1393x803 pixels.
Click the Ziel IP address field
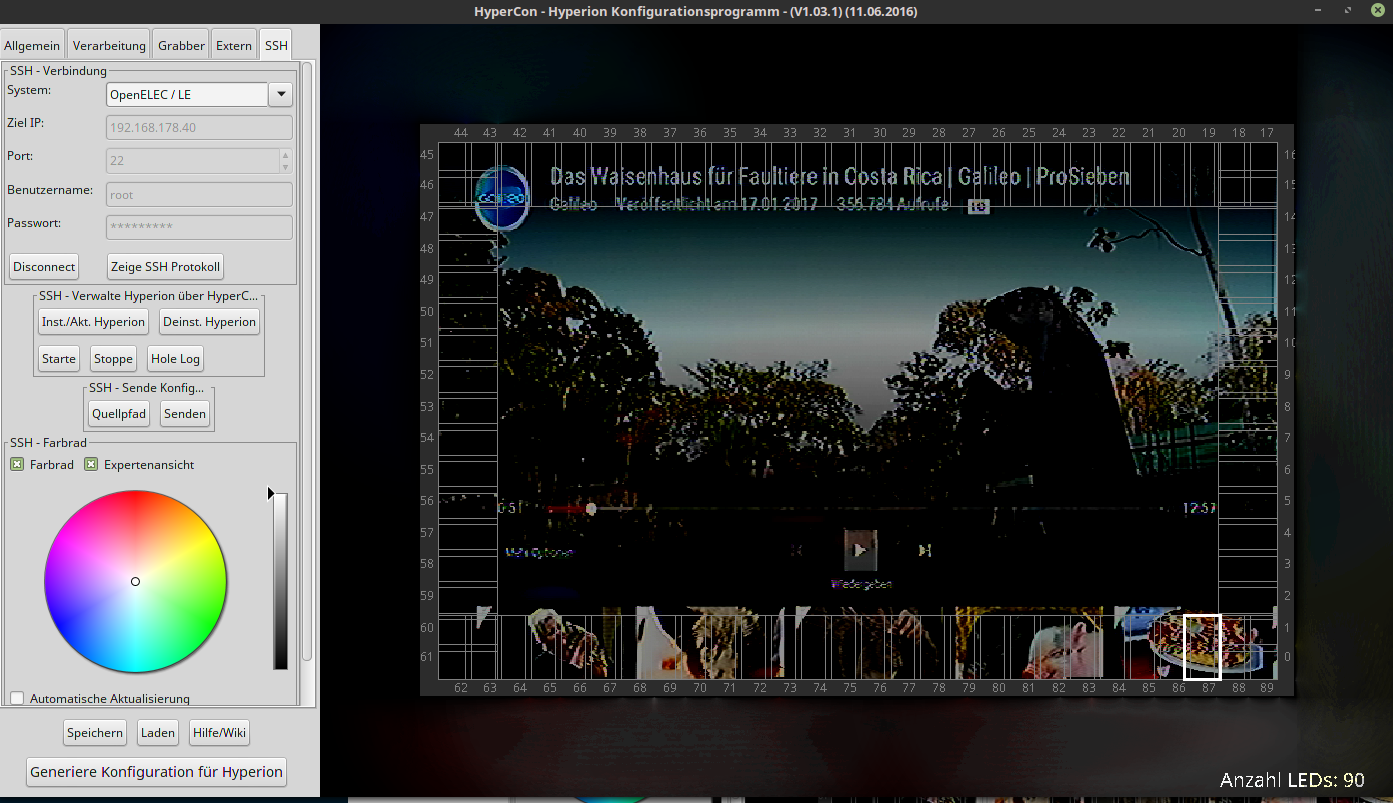point(199,127)
